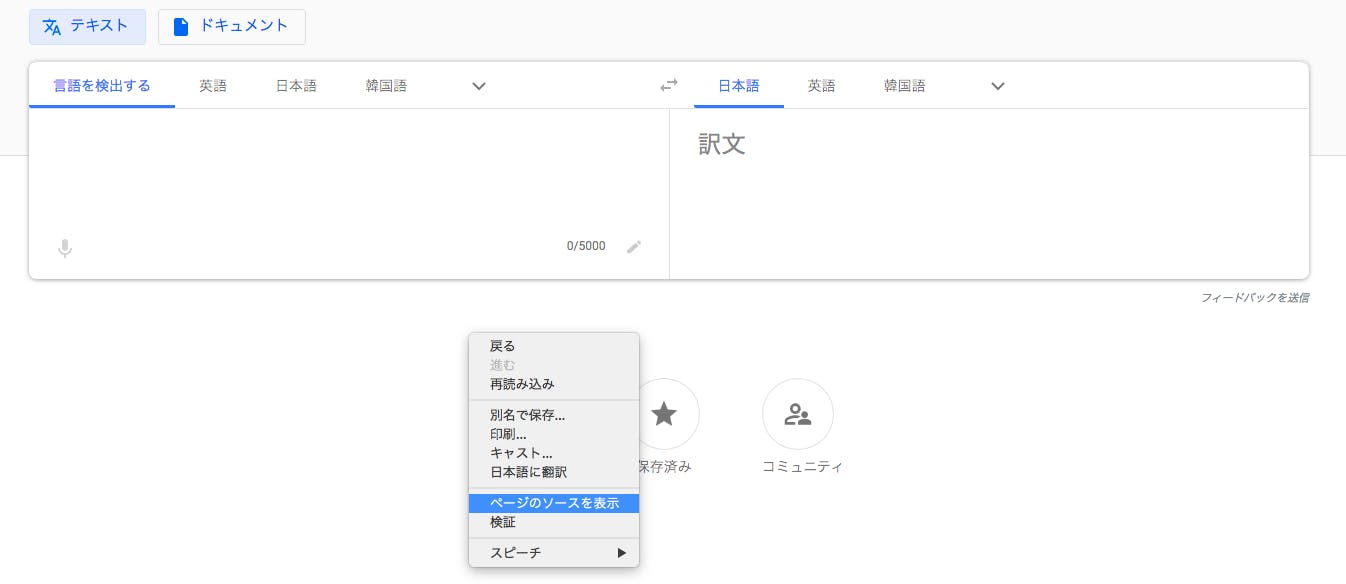This screenshot has height=584, width=1346.
Task: Click the document icon on the ドキュメント button
Action: 181,27
